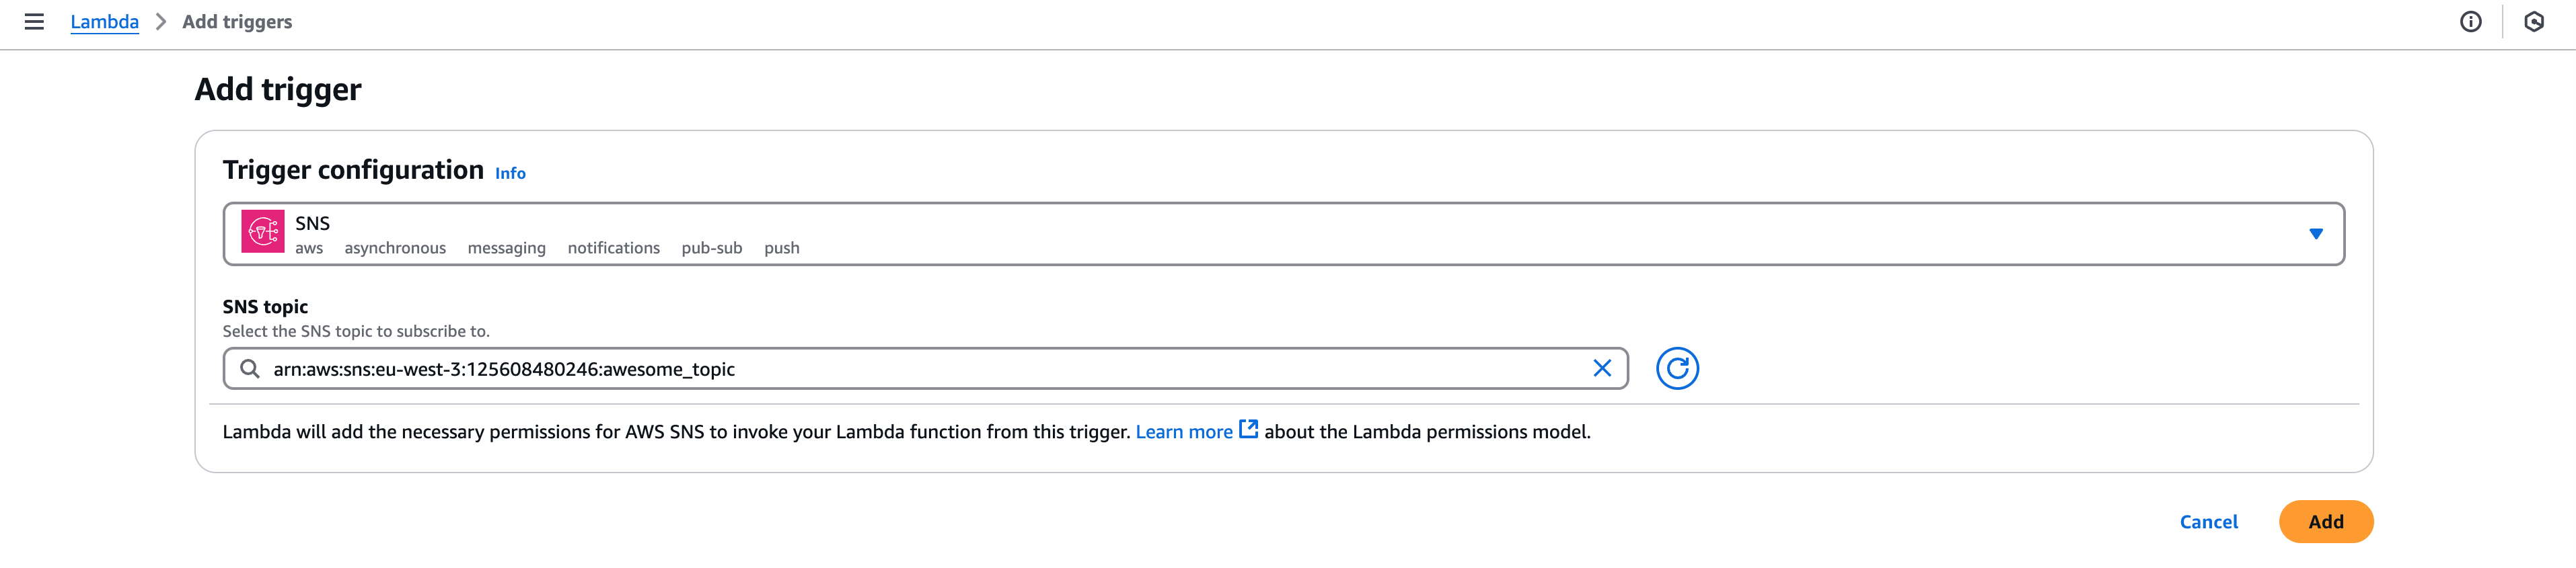
Task: Expand the trigger source dropdown arrow
Action: point(2315,234)
